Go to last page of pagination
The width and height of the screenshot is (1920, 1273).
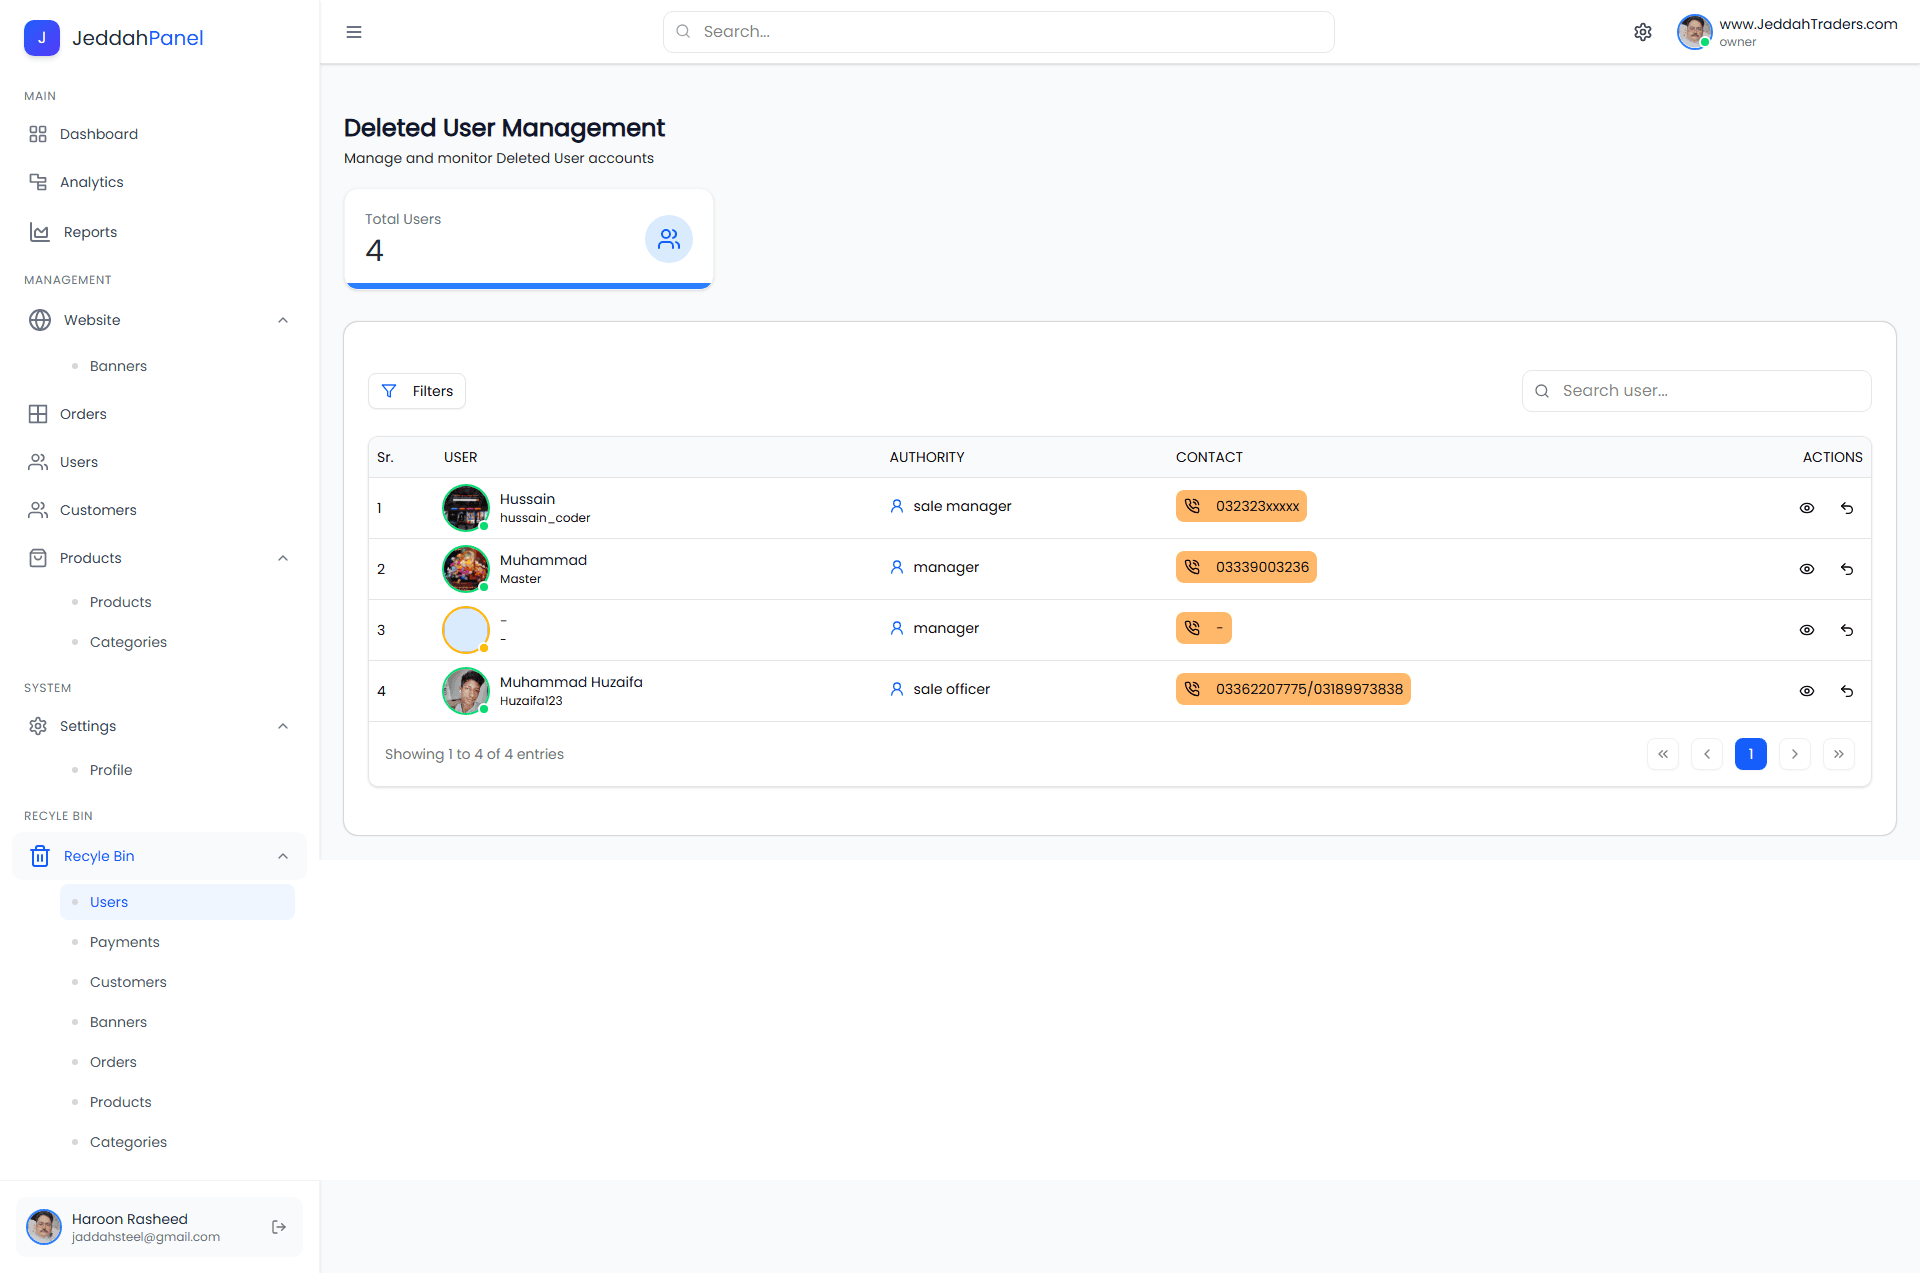pyautogui.click(x=1839, y=754)
